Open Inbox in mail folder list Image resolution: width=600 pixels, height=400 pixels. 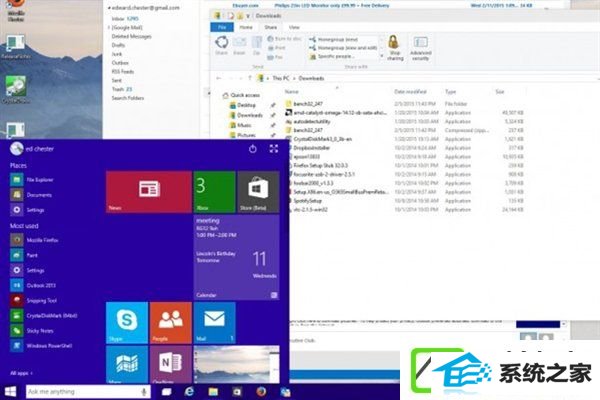coord(125,19)
